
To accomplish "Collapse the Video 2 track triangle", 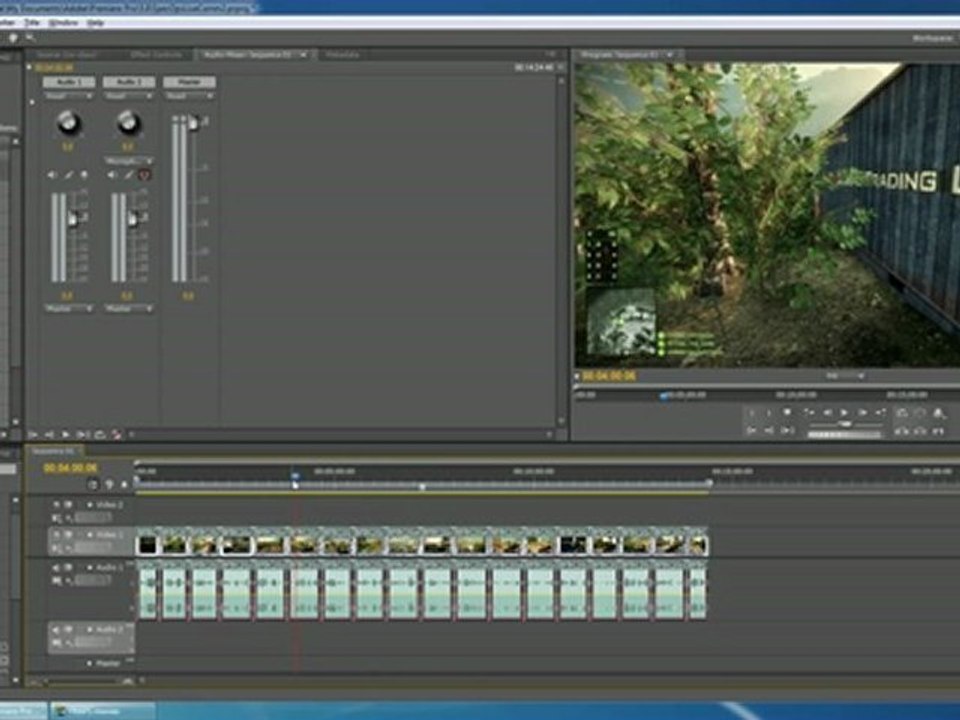I will [89, 504].
